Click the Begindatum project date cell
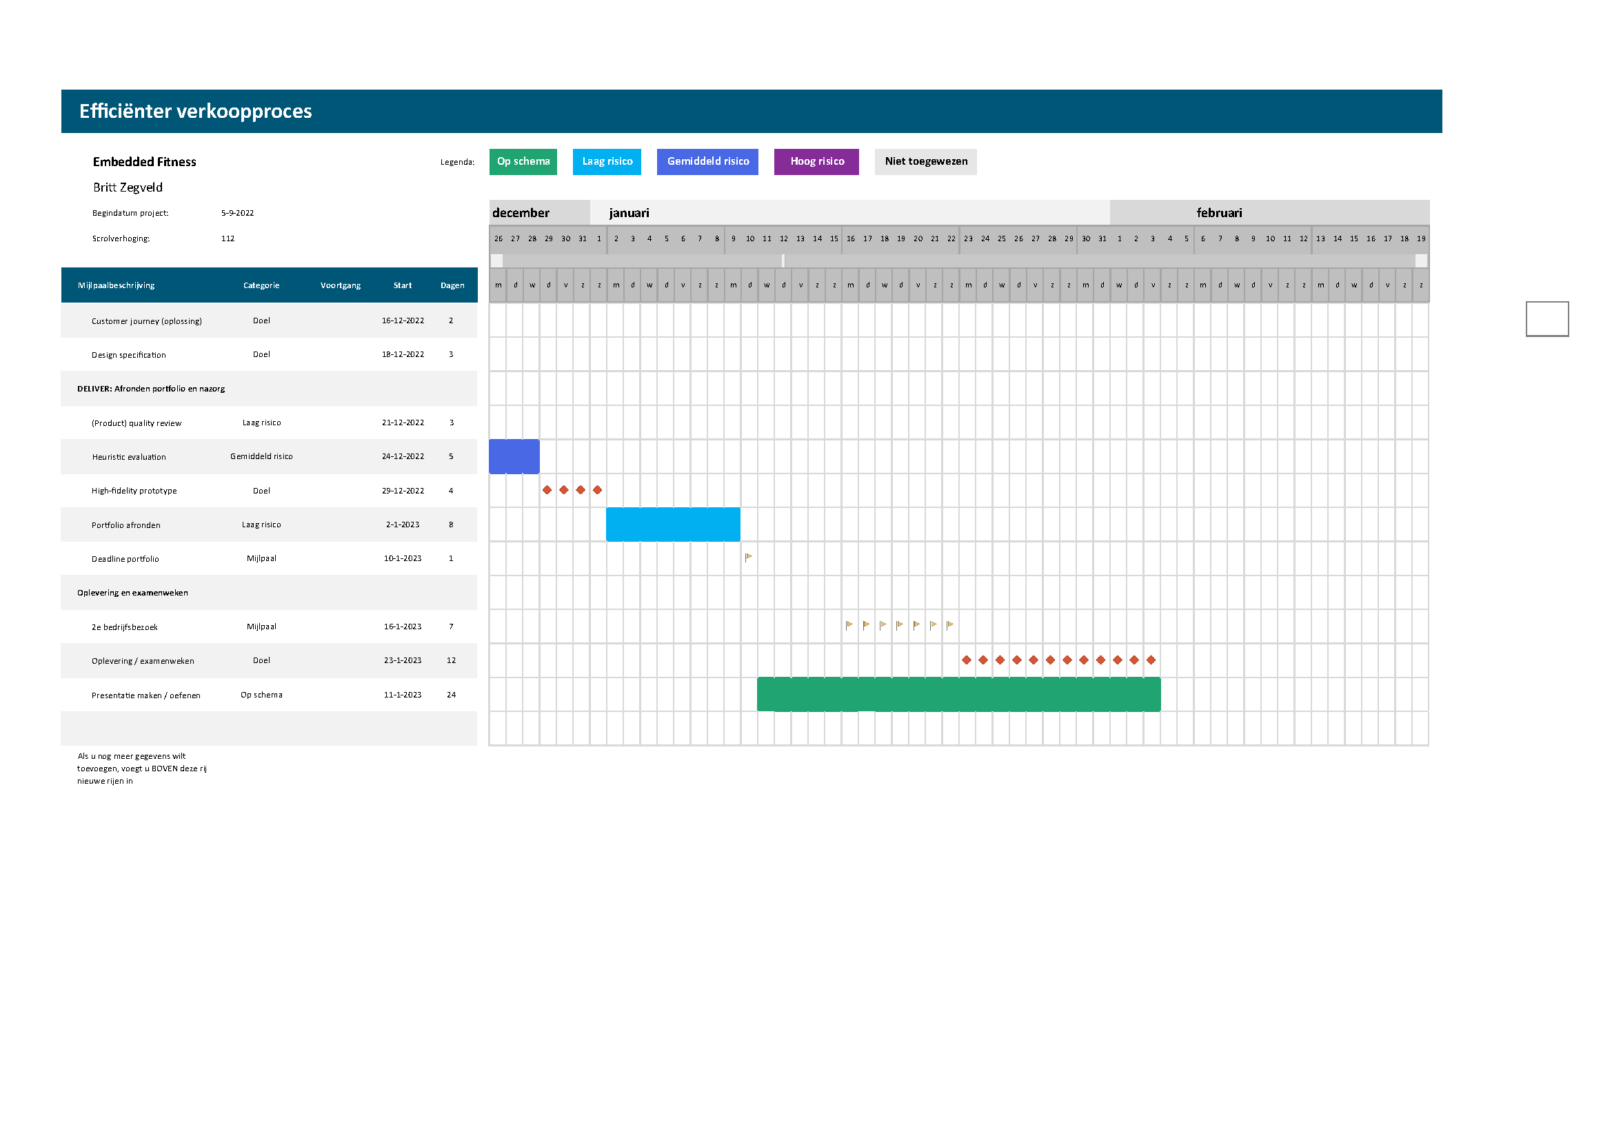This screenshot has height=1140, width=1612. [238, 213]
